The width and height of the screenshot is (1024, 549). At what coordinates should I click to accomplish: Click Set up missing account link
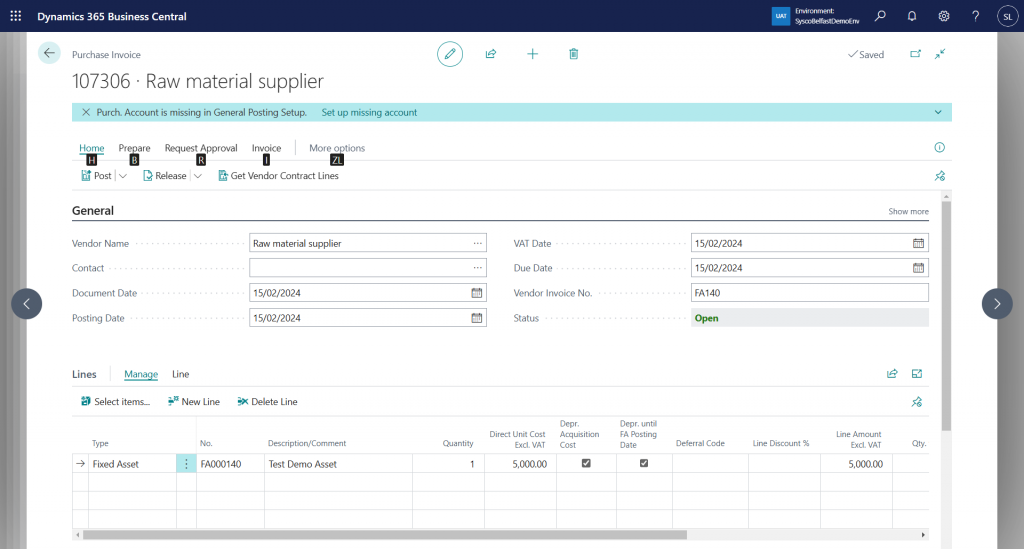click(369, 112)
